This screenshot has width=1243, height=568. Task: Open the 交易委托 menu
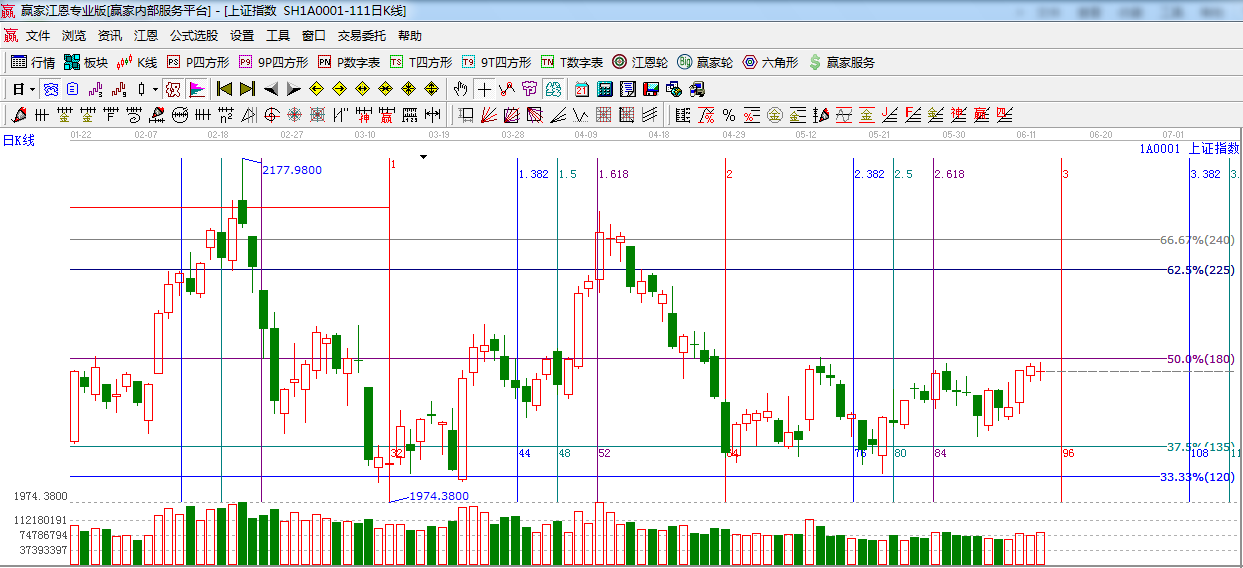(x=361, y=36)
